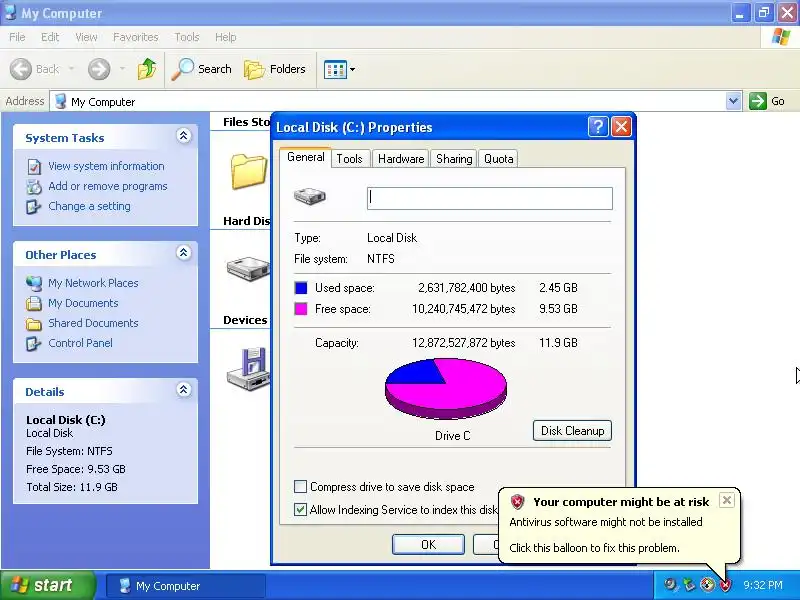The width and height of the screenshot is (800, 600).
Task: Open My Network Places link
Action: pyautogui.click(x=93, y=283)
